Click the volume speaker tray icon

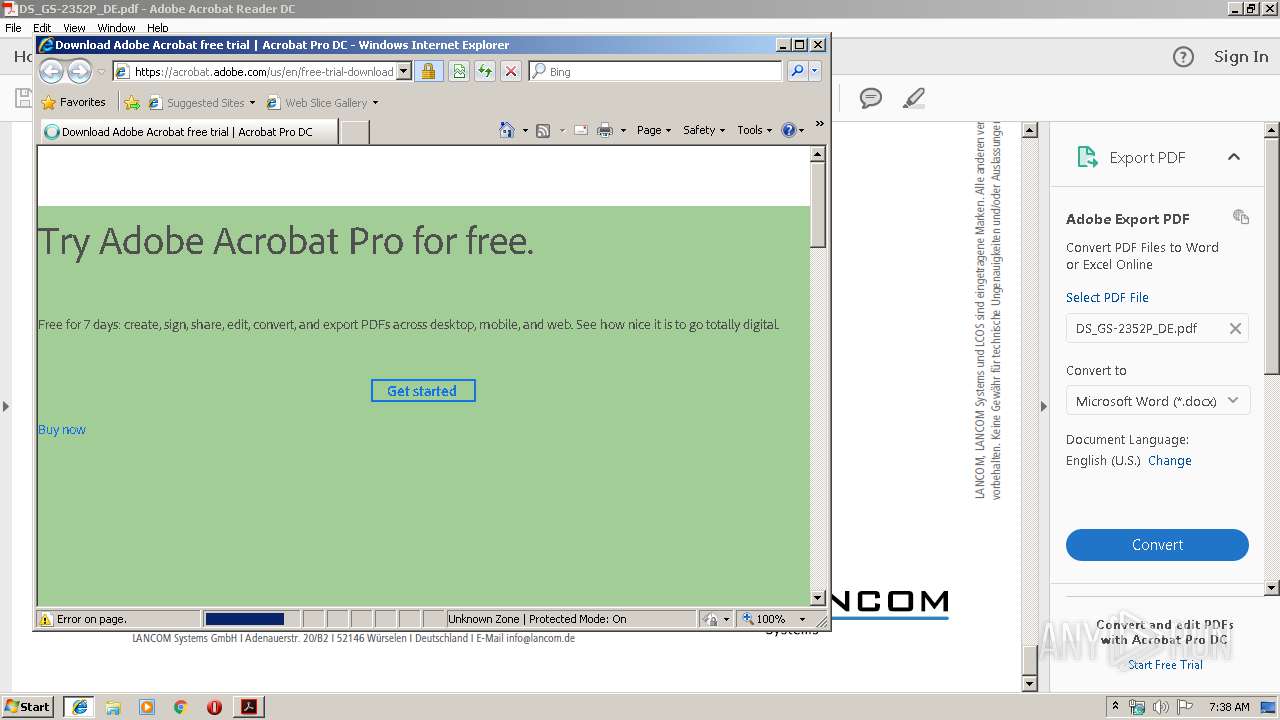[x=1160, y=707]
